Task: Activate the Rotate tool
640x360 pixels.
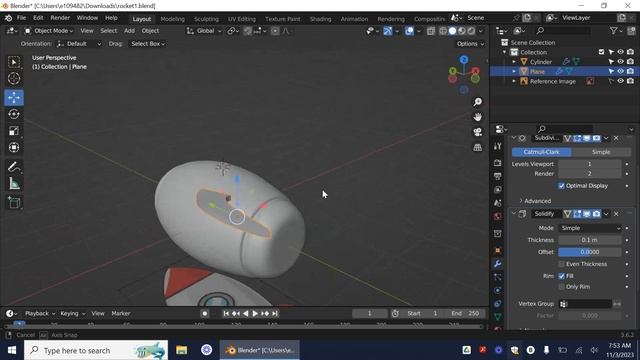Action: 14,114
